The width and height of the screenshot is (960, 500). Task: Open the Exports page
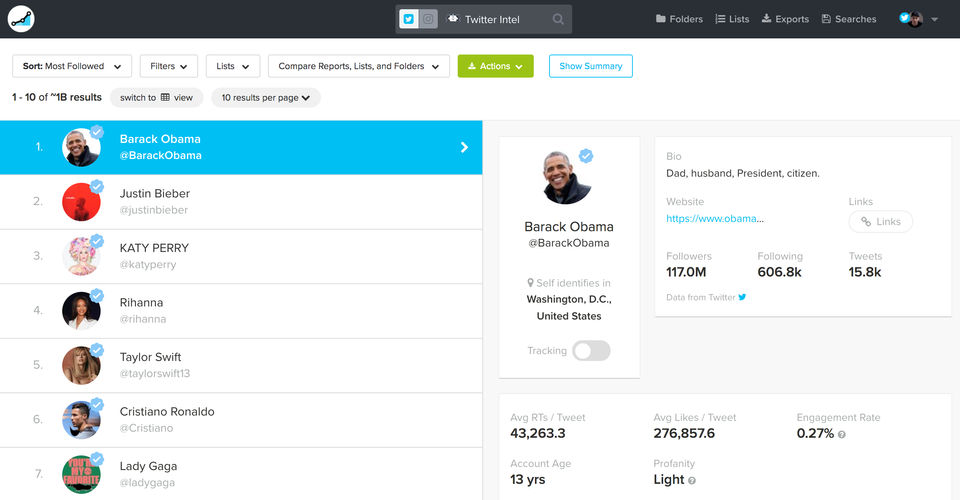click(785, 19)
